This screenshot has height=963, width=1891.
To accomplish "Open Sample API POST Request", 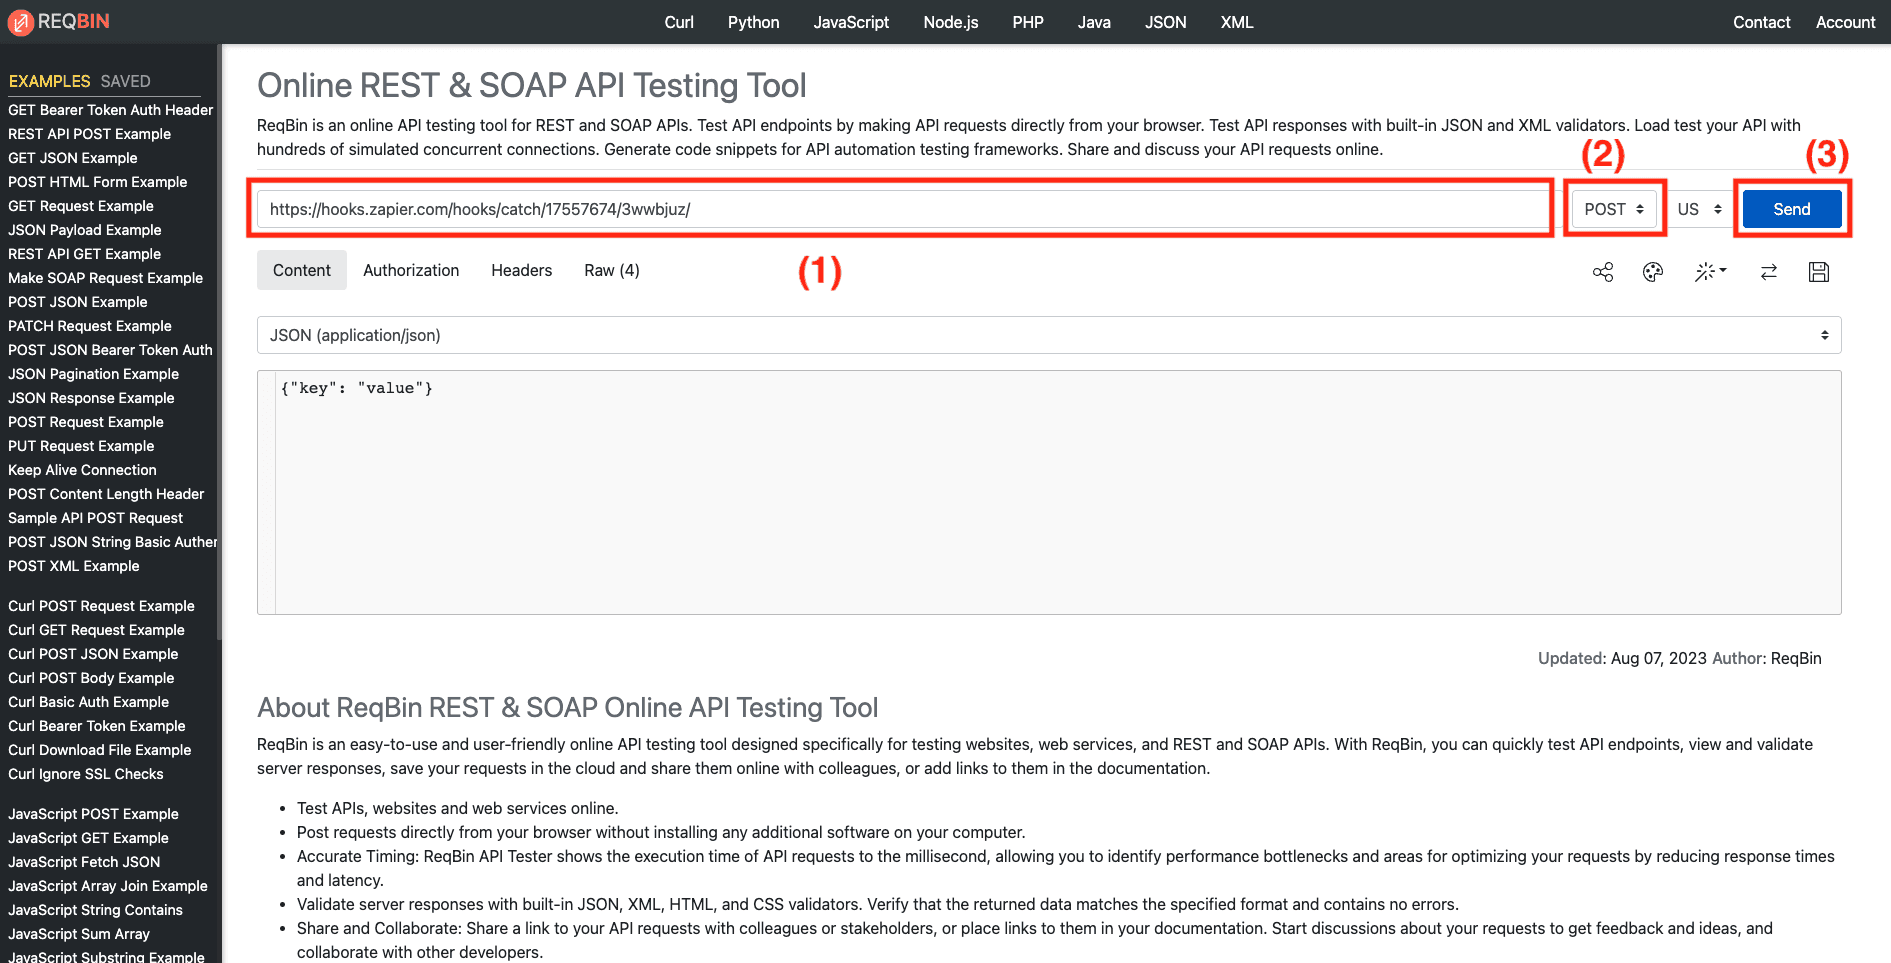I will 96,518.
